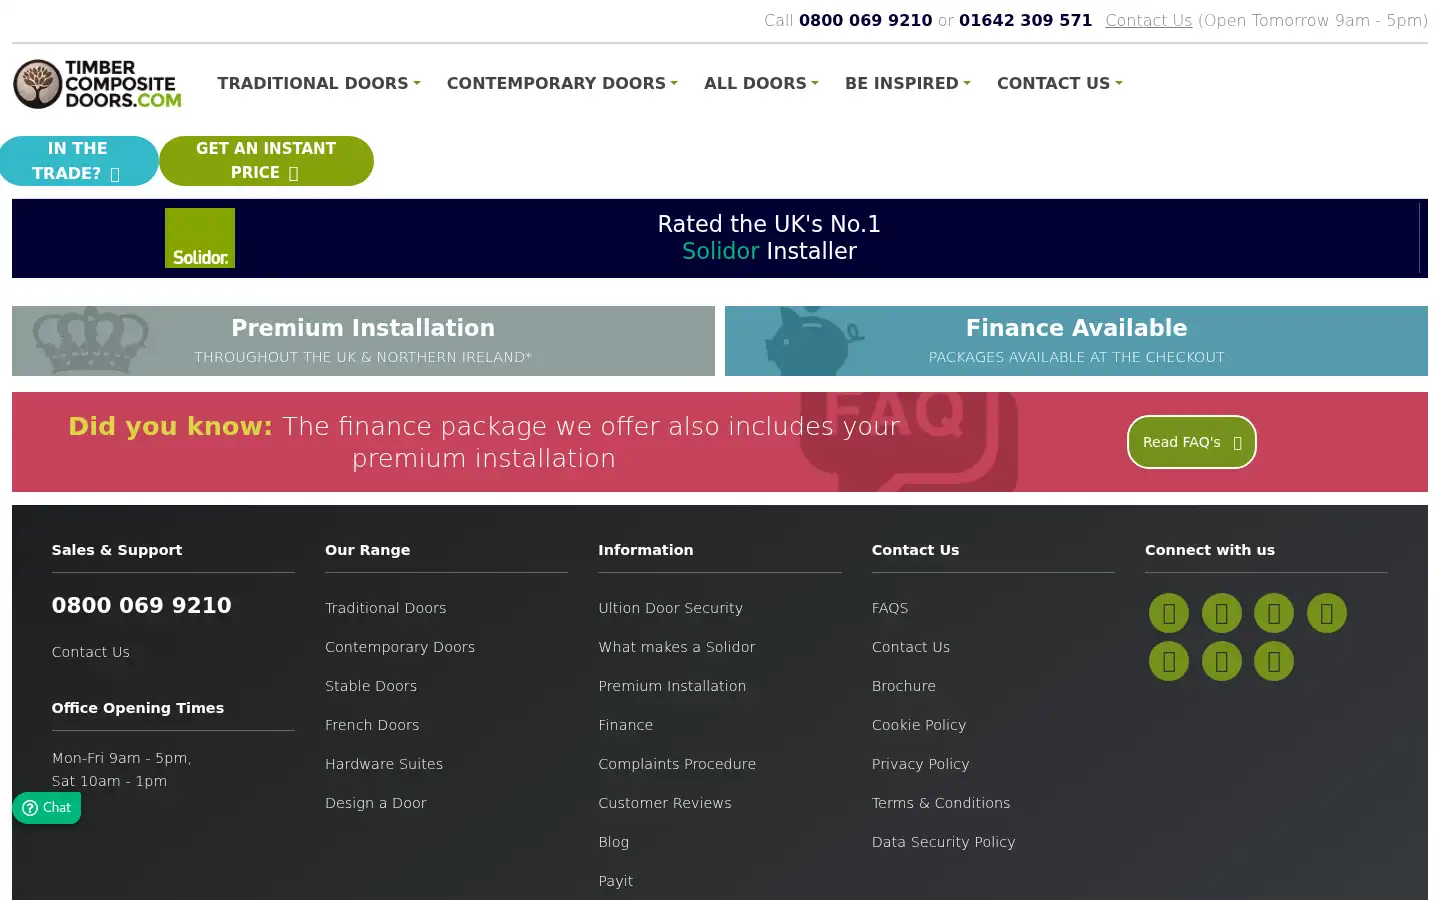
Task: Open the Chat help widget
Action: pos(47,808)
